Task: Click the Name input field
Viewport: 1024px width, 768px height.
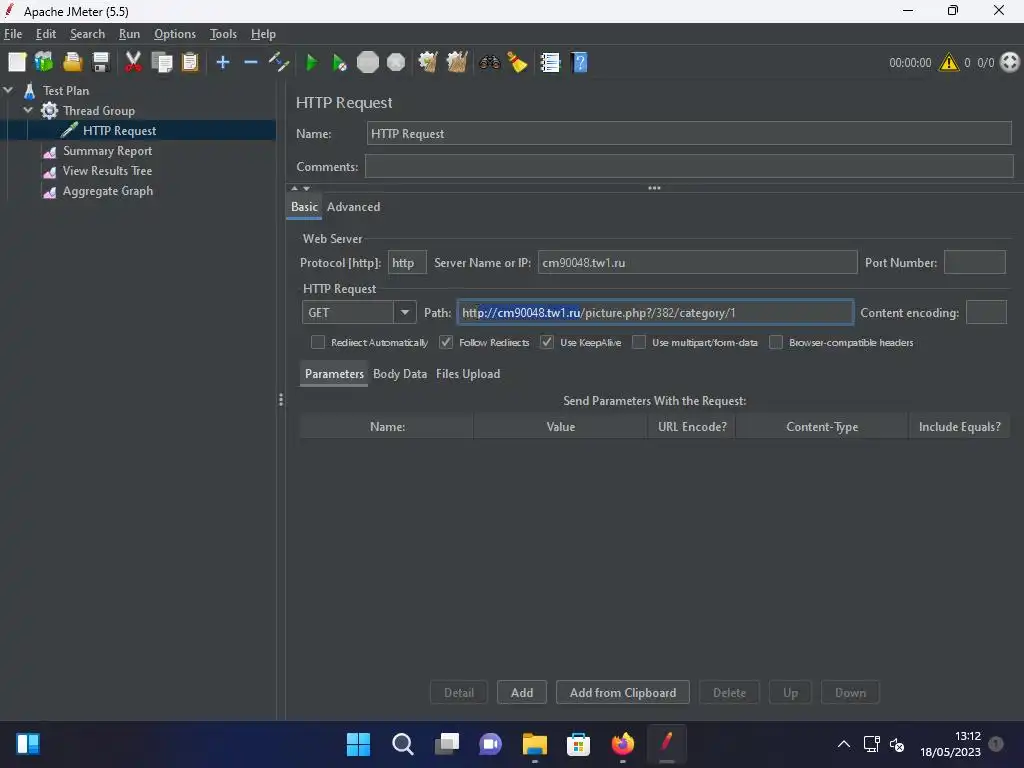Action: [689, 134]
